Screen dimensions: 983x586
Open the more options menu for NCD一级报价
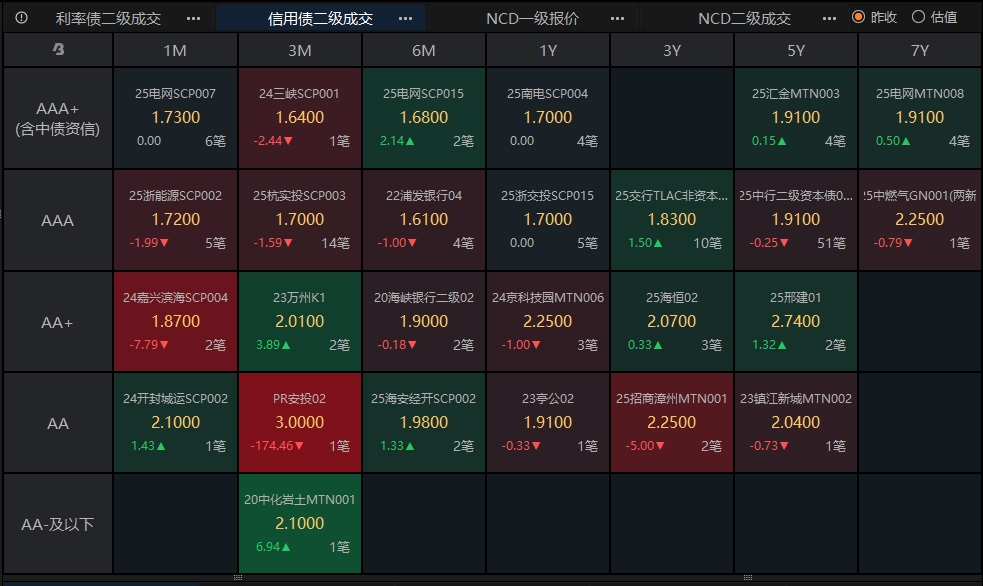pos(618,18)
